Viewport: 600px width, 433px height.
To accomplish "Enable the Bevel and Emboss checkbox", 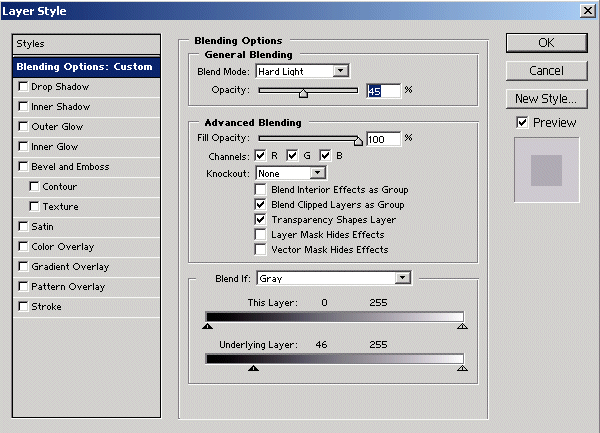I will [23, 166].
